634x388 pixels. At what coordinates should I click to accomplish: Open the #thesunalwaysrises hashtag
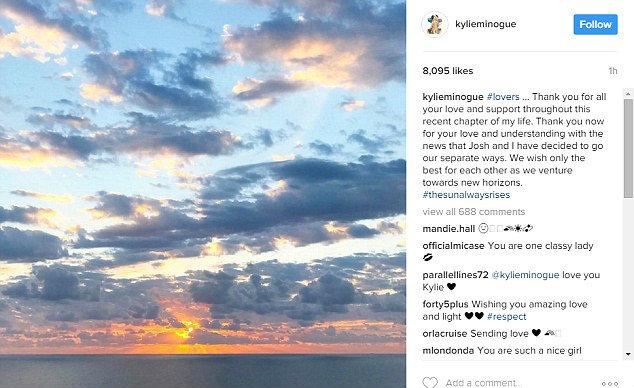466,195
